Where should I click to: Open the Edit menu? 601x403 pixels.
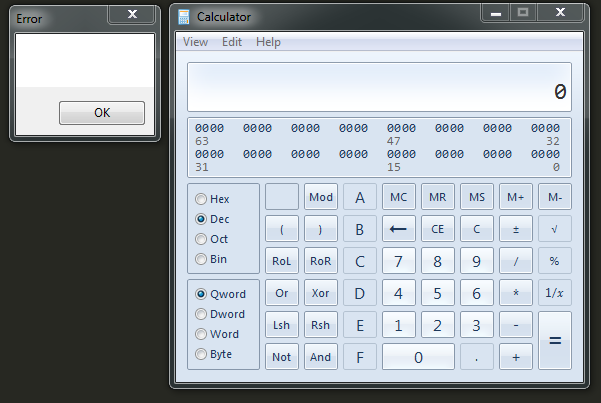pyautogui.click(x=232, y=42)
